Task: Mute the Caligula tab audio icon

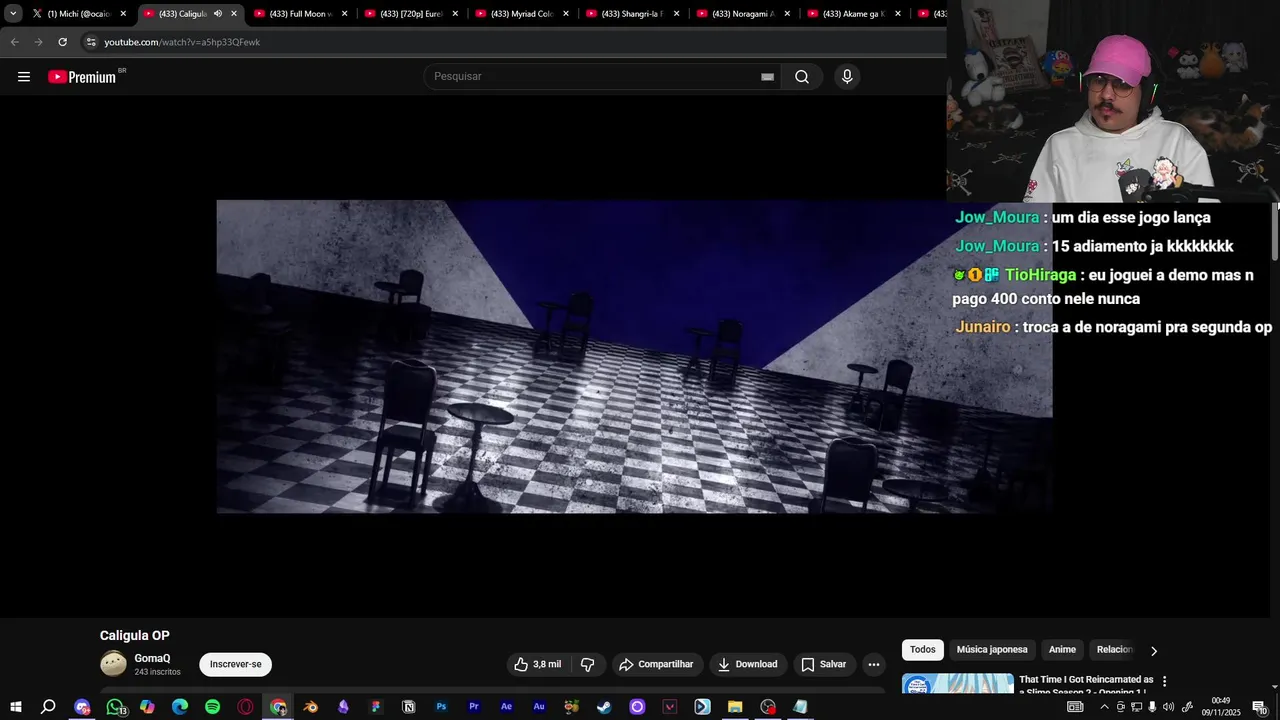Action: (x=217, y=14)
